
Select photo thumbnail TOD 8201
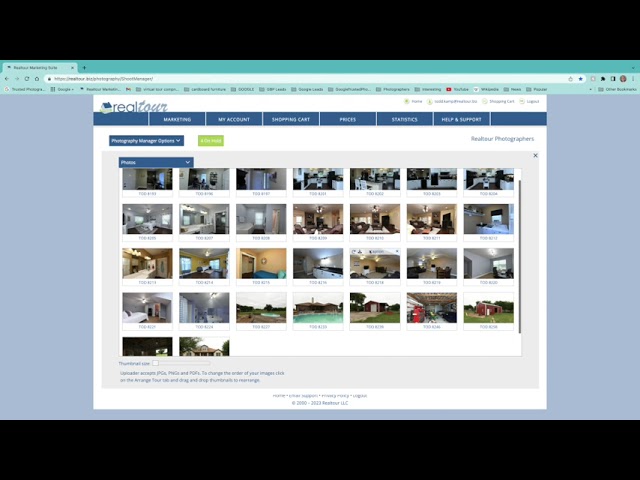318,179
